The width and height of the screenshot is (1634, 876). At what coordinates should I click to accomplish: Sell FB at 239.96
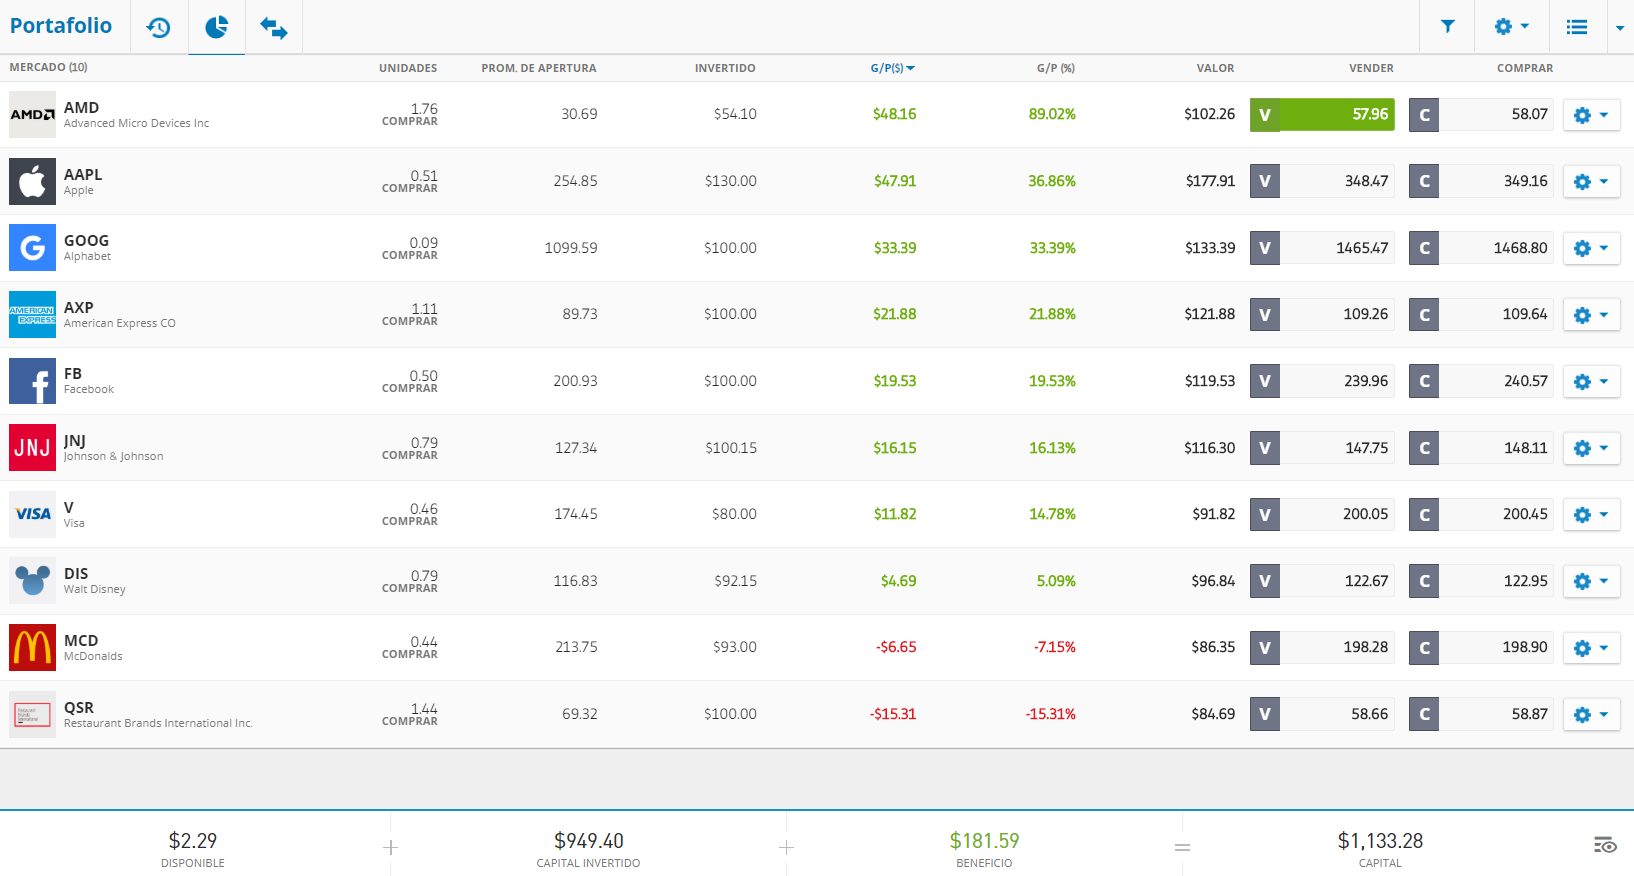tap(1322, 381)
